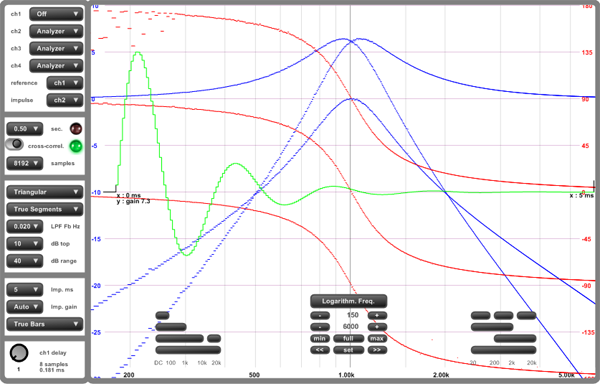Click the long dark bar directly above the DC–20k scale

188,350
